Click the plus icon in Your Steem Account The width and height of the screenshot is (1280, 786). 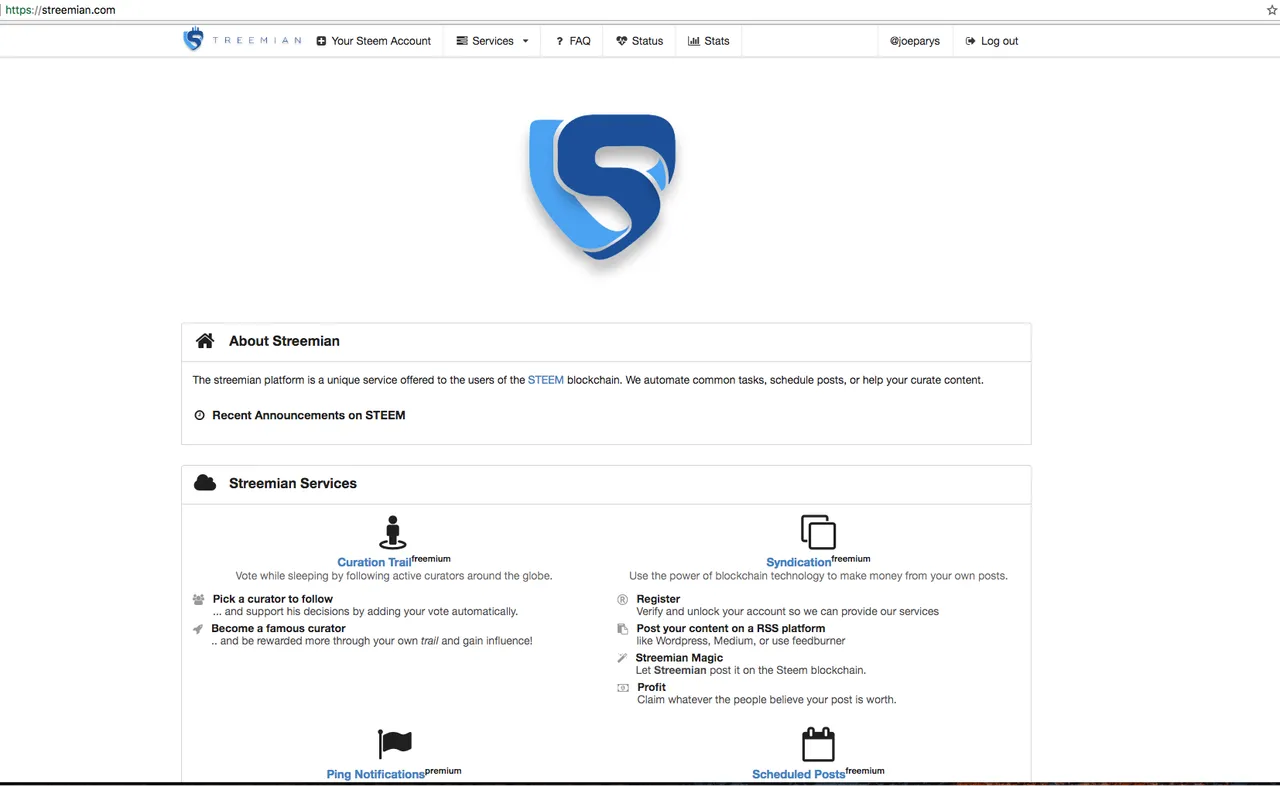pyautogui.click(x=321, y=41)
